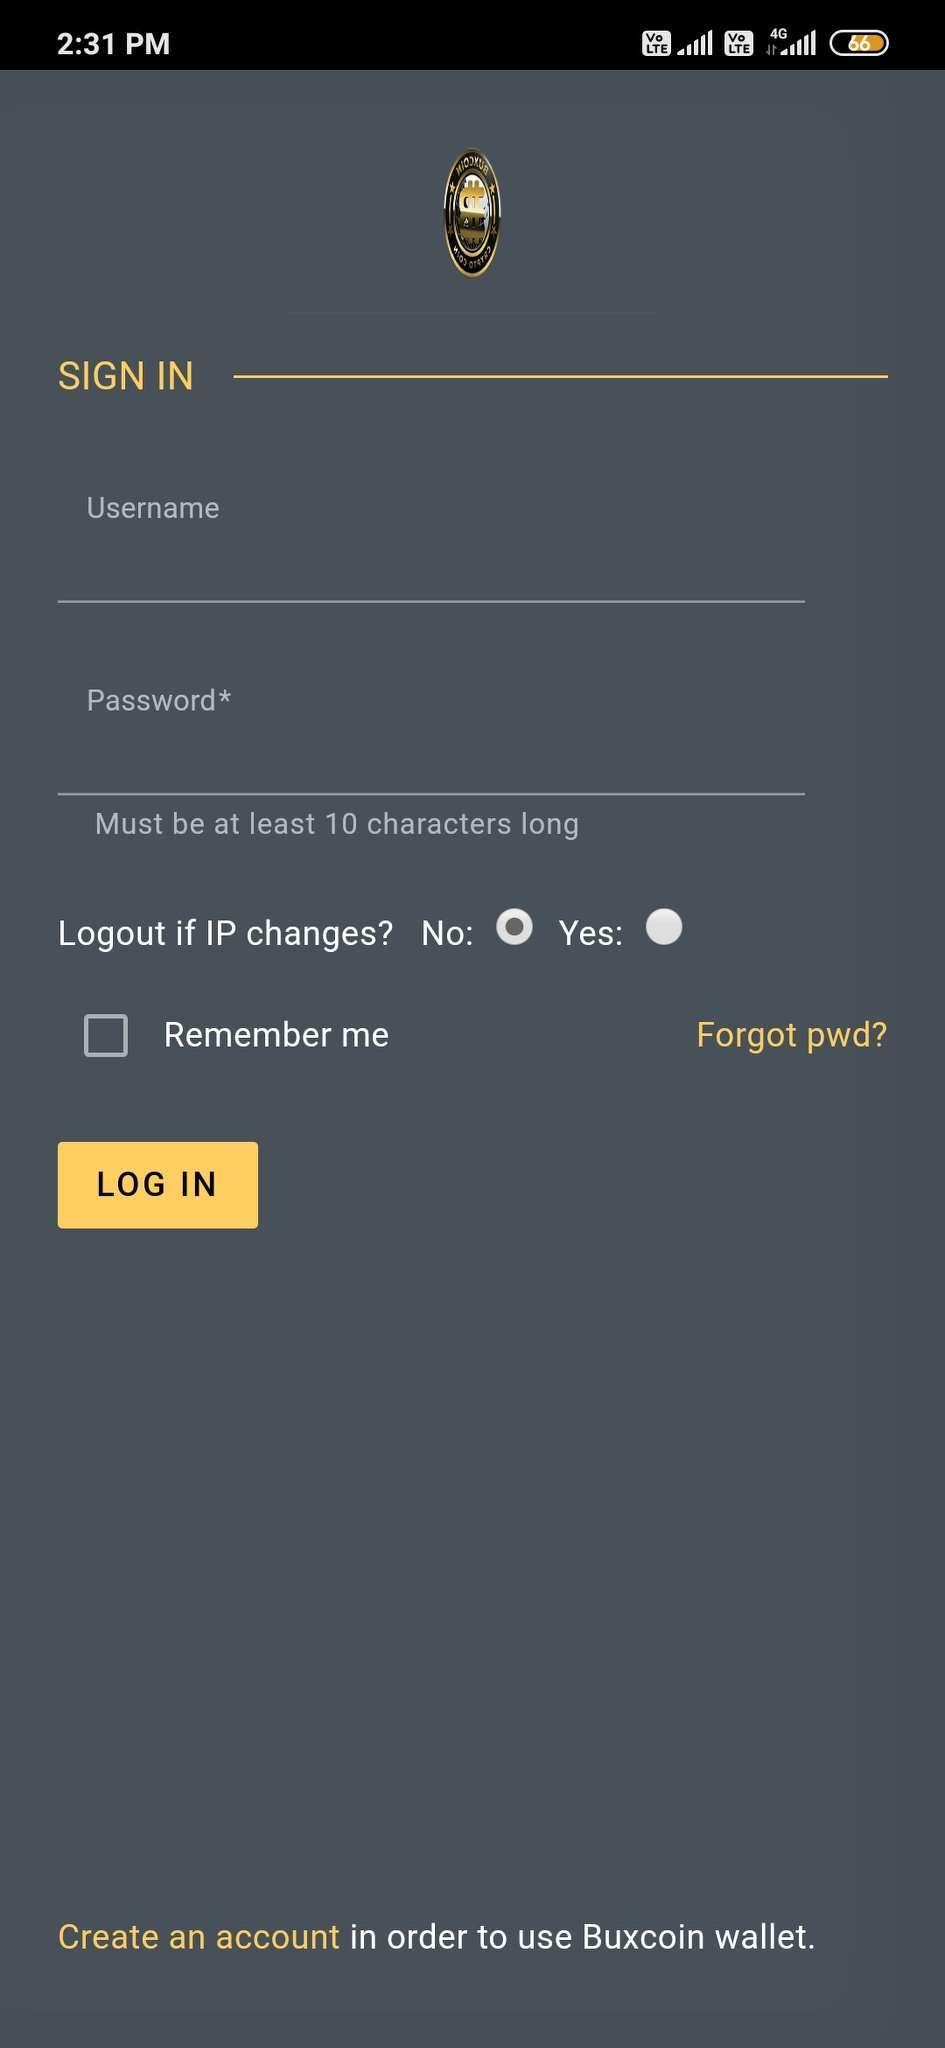Tap the first SIM signal bars icon
Image resolution: width=945 pixels, height=2048 pixels.
695,43
